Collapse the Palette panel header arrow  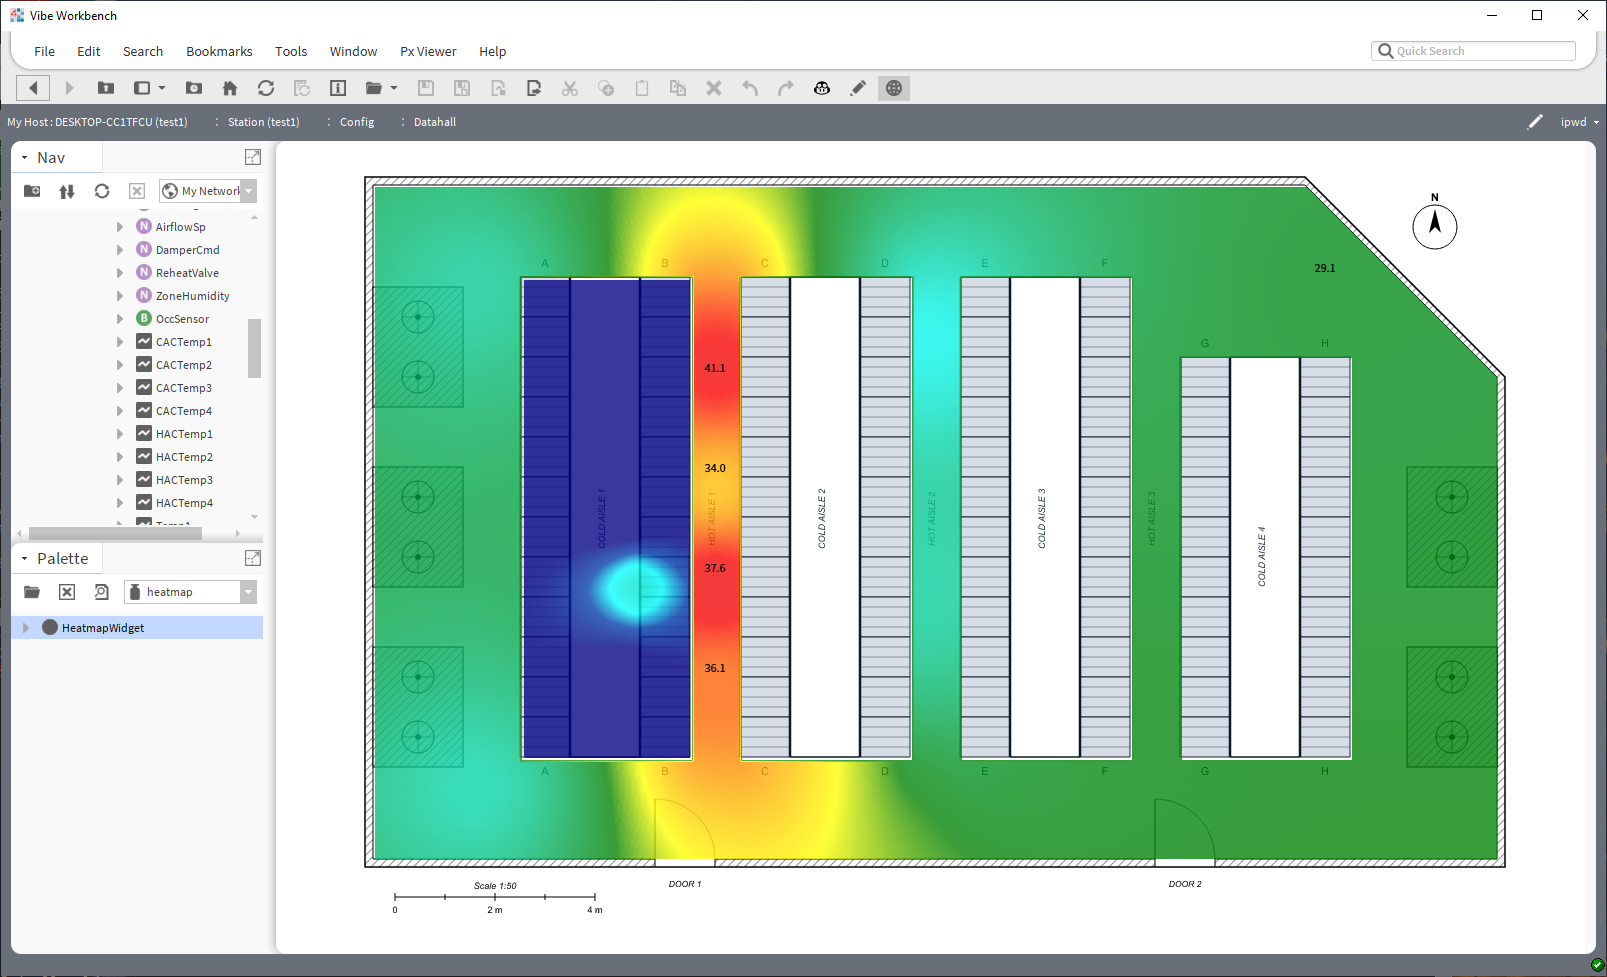tap(24, 559)
